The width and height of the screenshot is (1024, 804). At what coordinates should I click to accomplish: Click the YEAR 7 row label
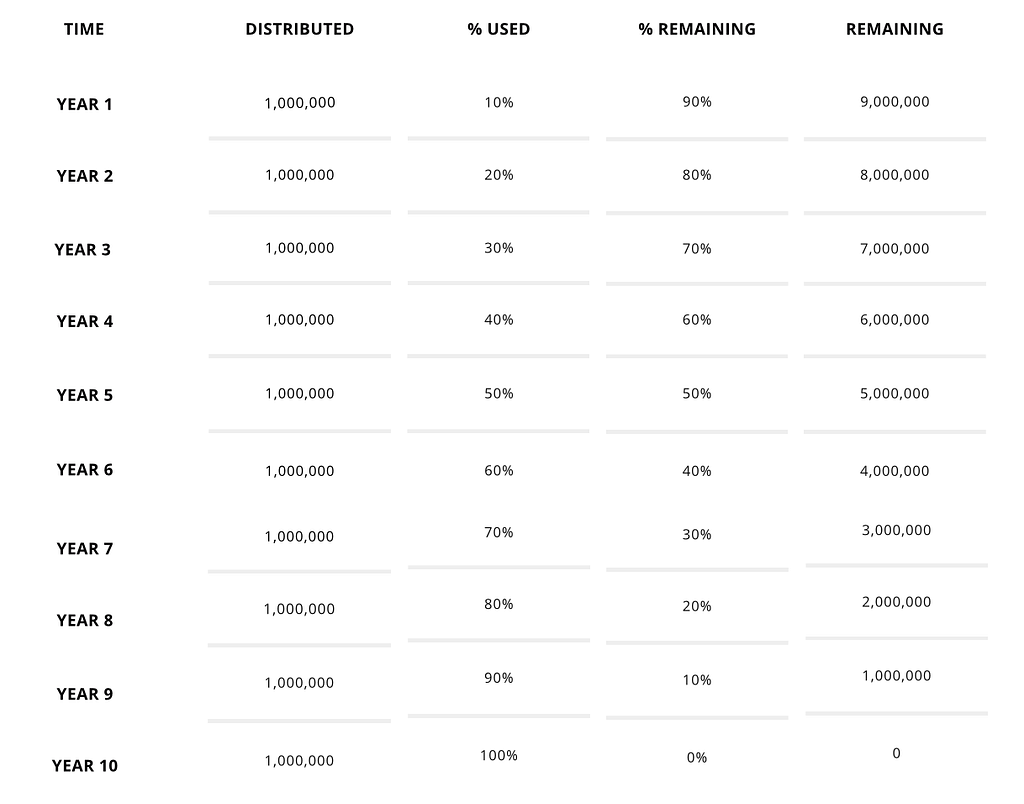coord(84,549)
